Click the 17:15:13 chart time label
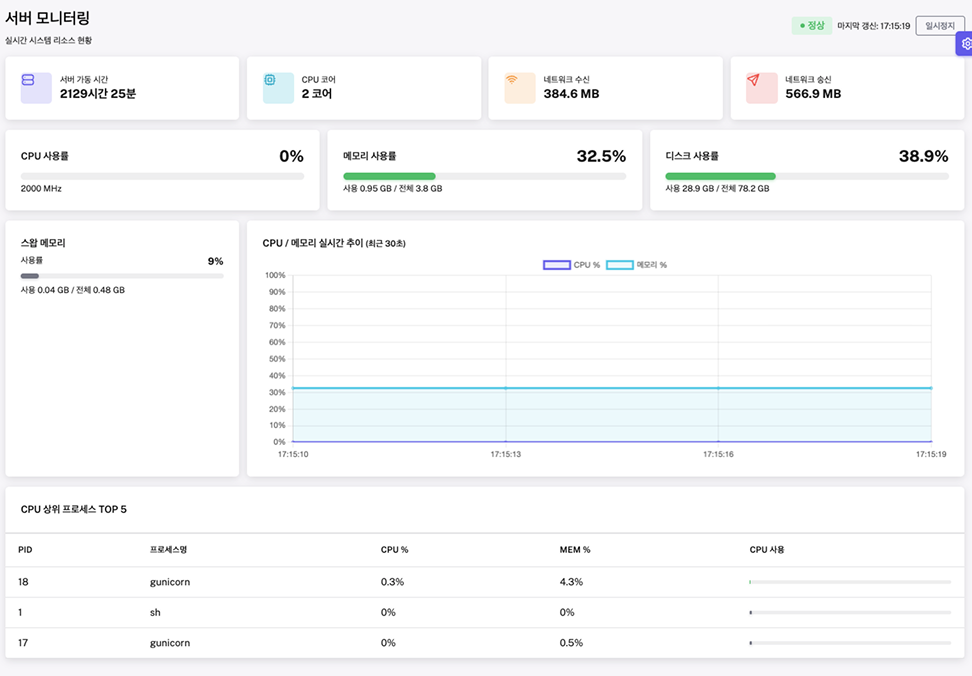Screen dimensions: 972x676 tap(506, 454)
